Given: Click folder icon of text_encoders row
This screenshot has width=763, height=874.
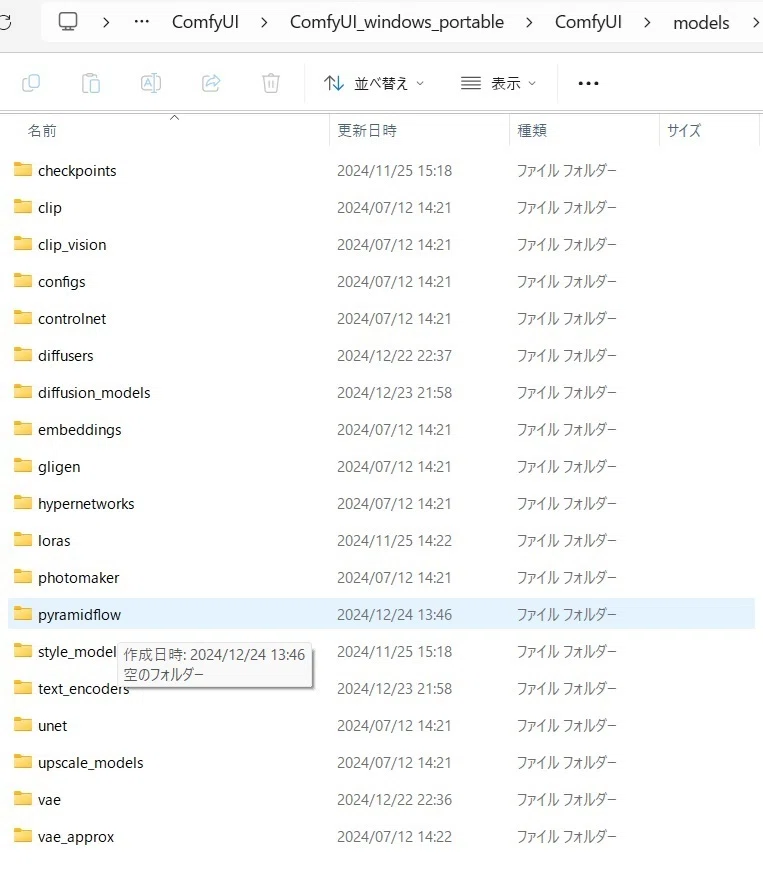Looking at the screenshot, I should coord(23,687).
